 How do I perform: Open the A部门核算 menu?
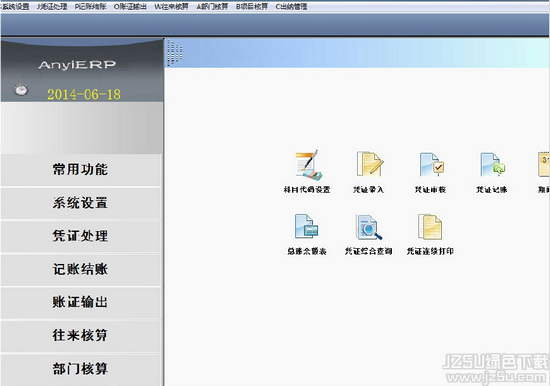212,7
